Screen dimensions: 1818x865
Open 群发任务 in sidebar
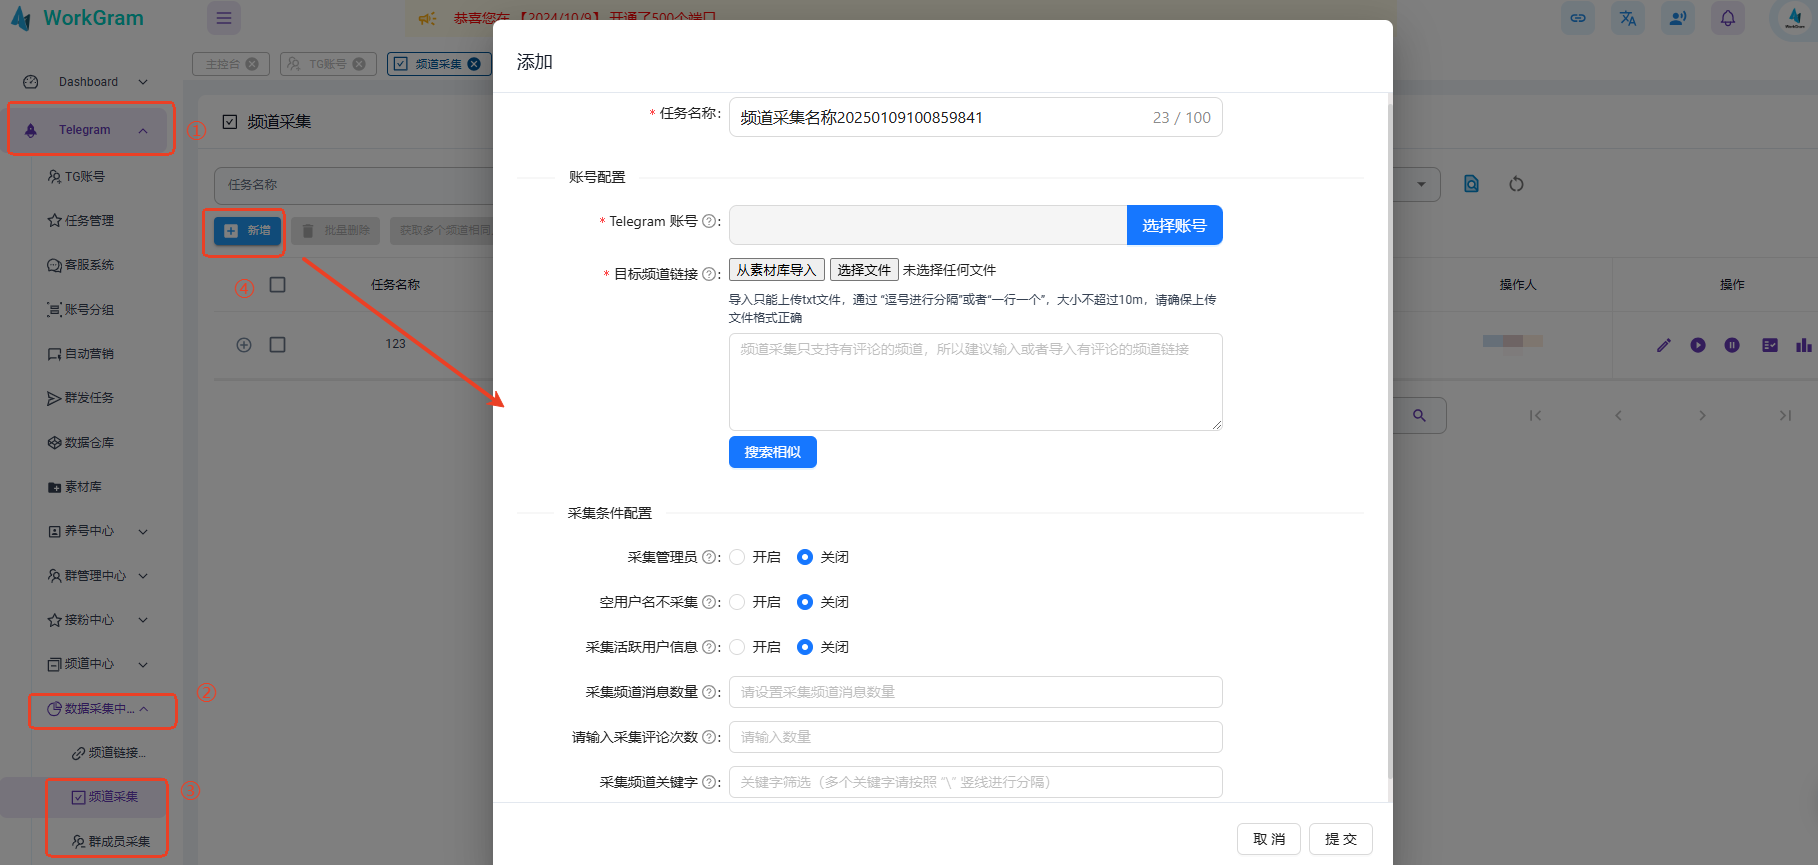(x=81, y=398)
